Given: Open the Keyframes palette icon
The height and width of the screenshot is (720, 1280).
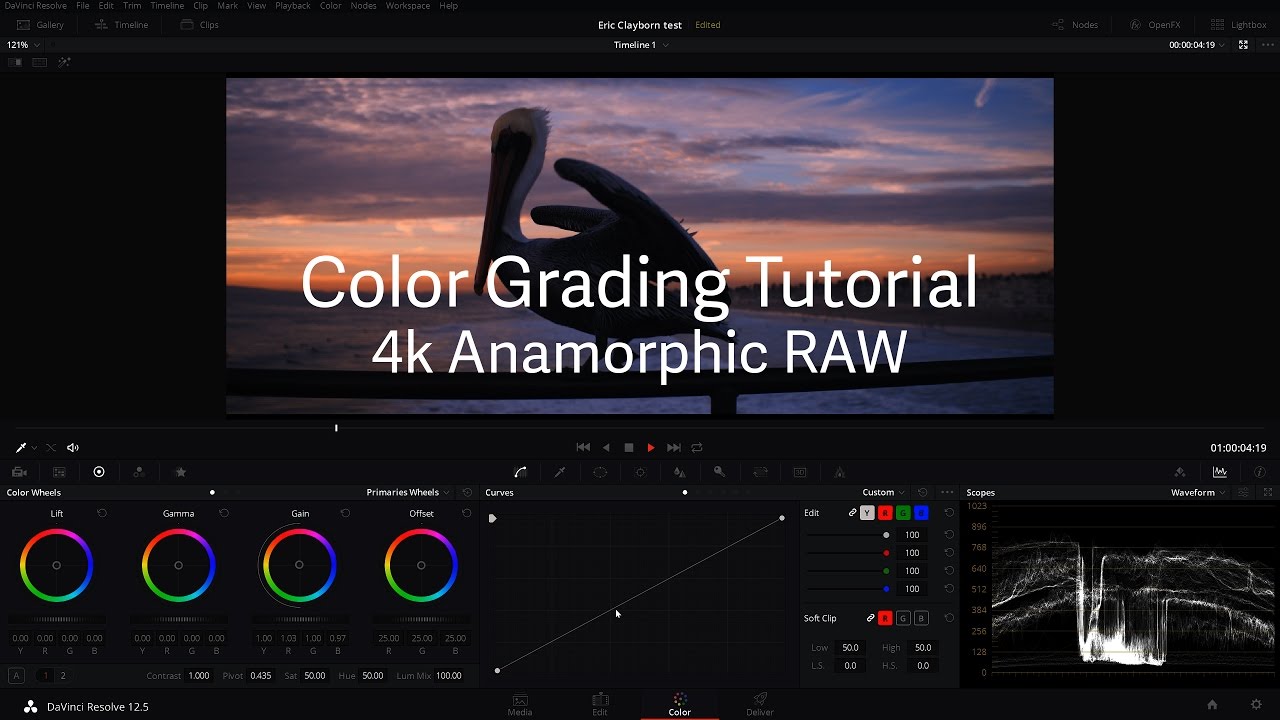Looking at the screenshot, I should click(x=1180, y=472).
